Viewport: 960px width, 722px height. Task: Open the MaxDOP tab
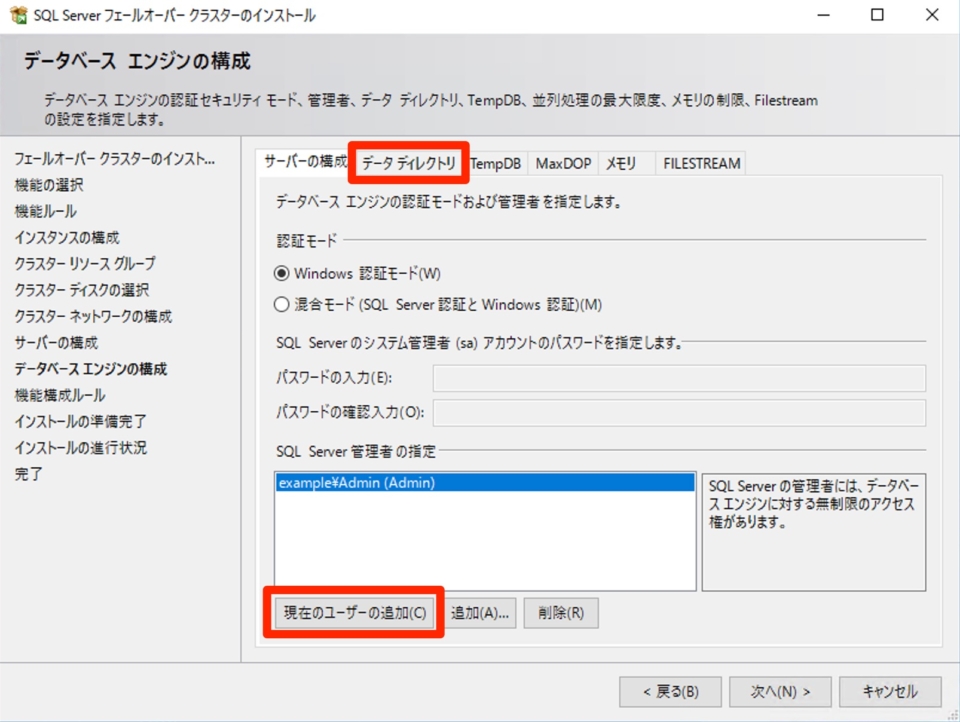click(563, 164)
